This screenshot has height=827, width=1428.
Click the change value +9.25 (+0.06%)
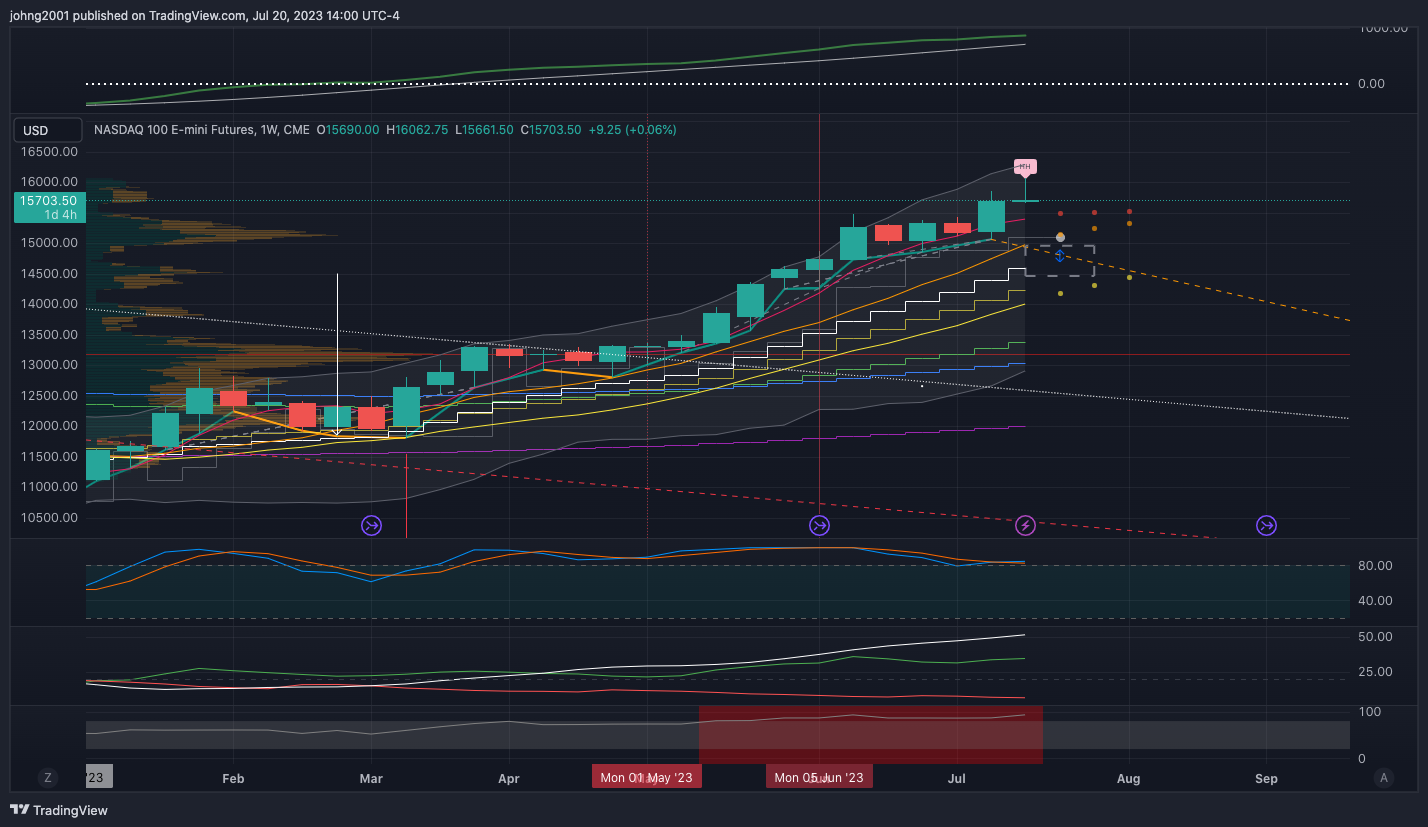(x=632, y=130)
